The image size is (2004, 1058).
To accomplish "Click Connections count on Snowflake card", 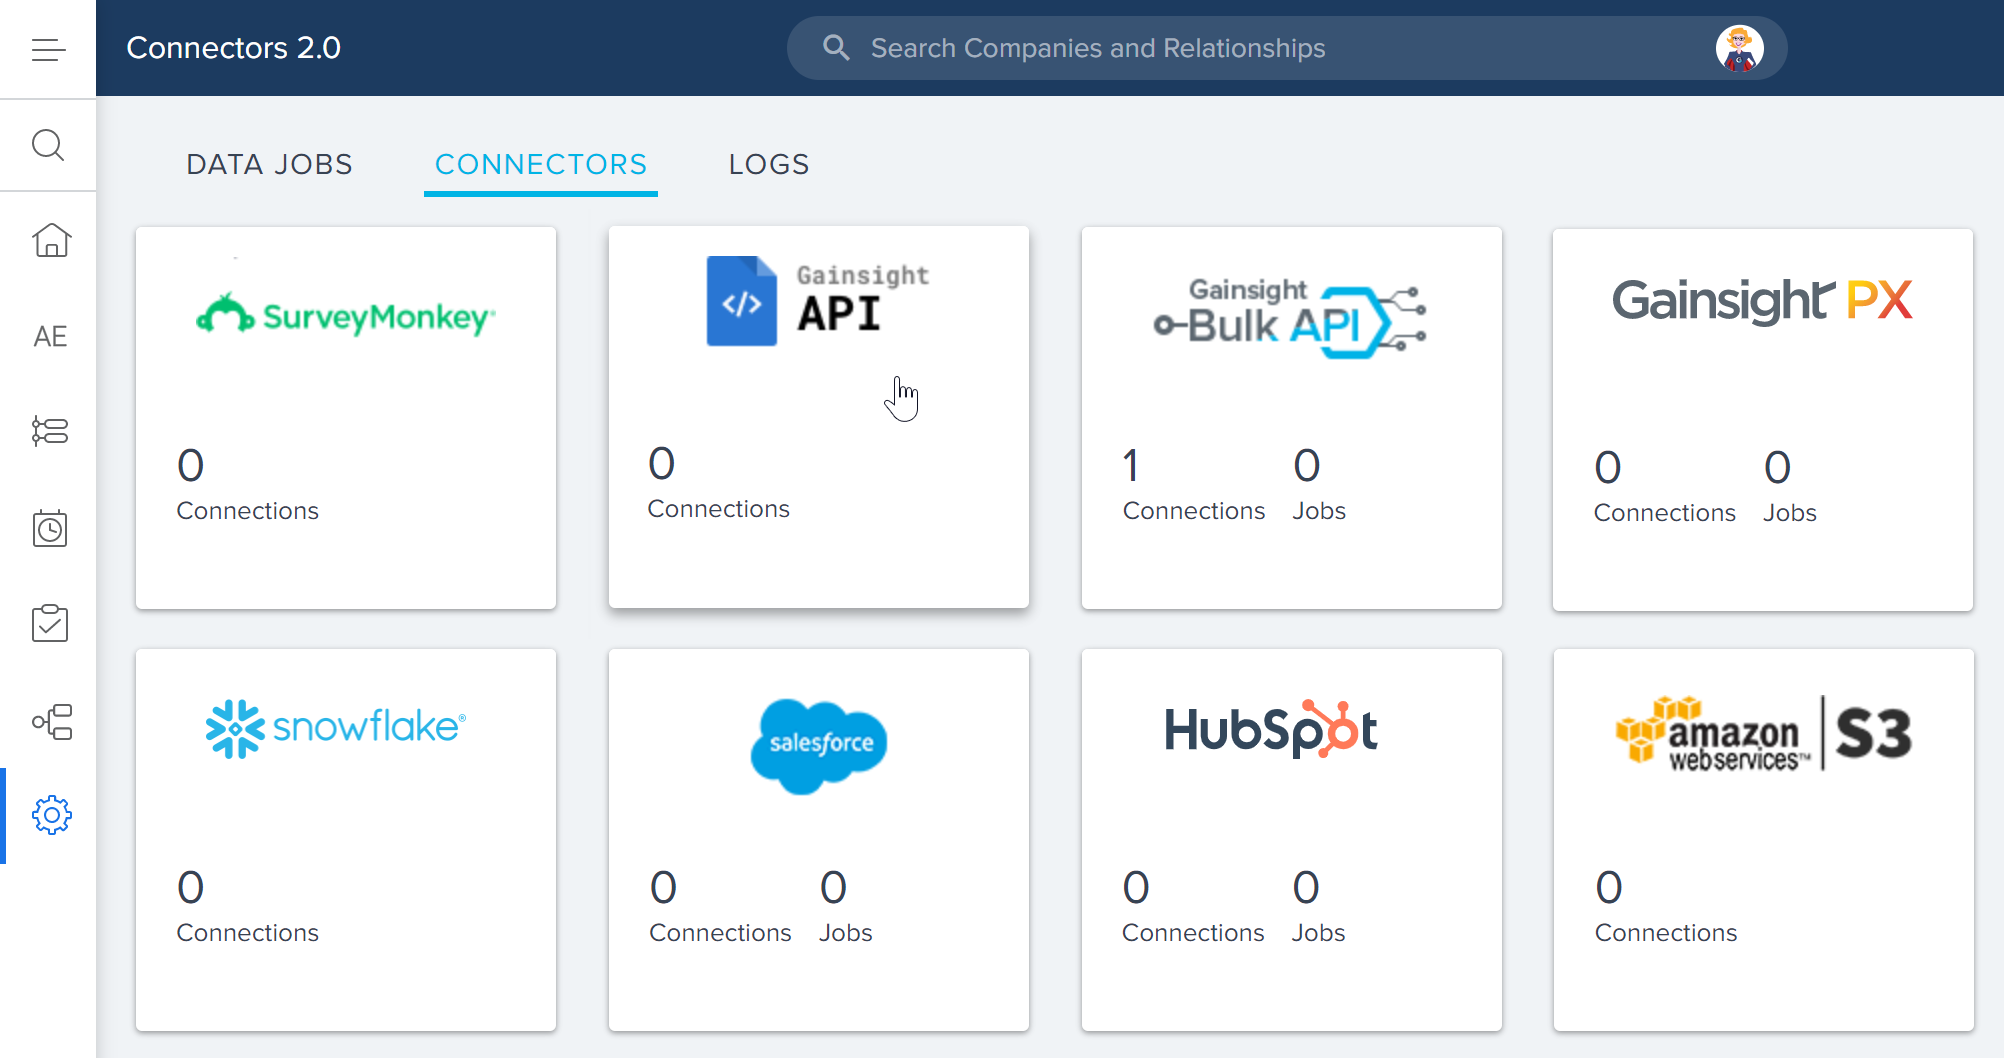I will tap(248, 907).
